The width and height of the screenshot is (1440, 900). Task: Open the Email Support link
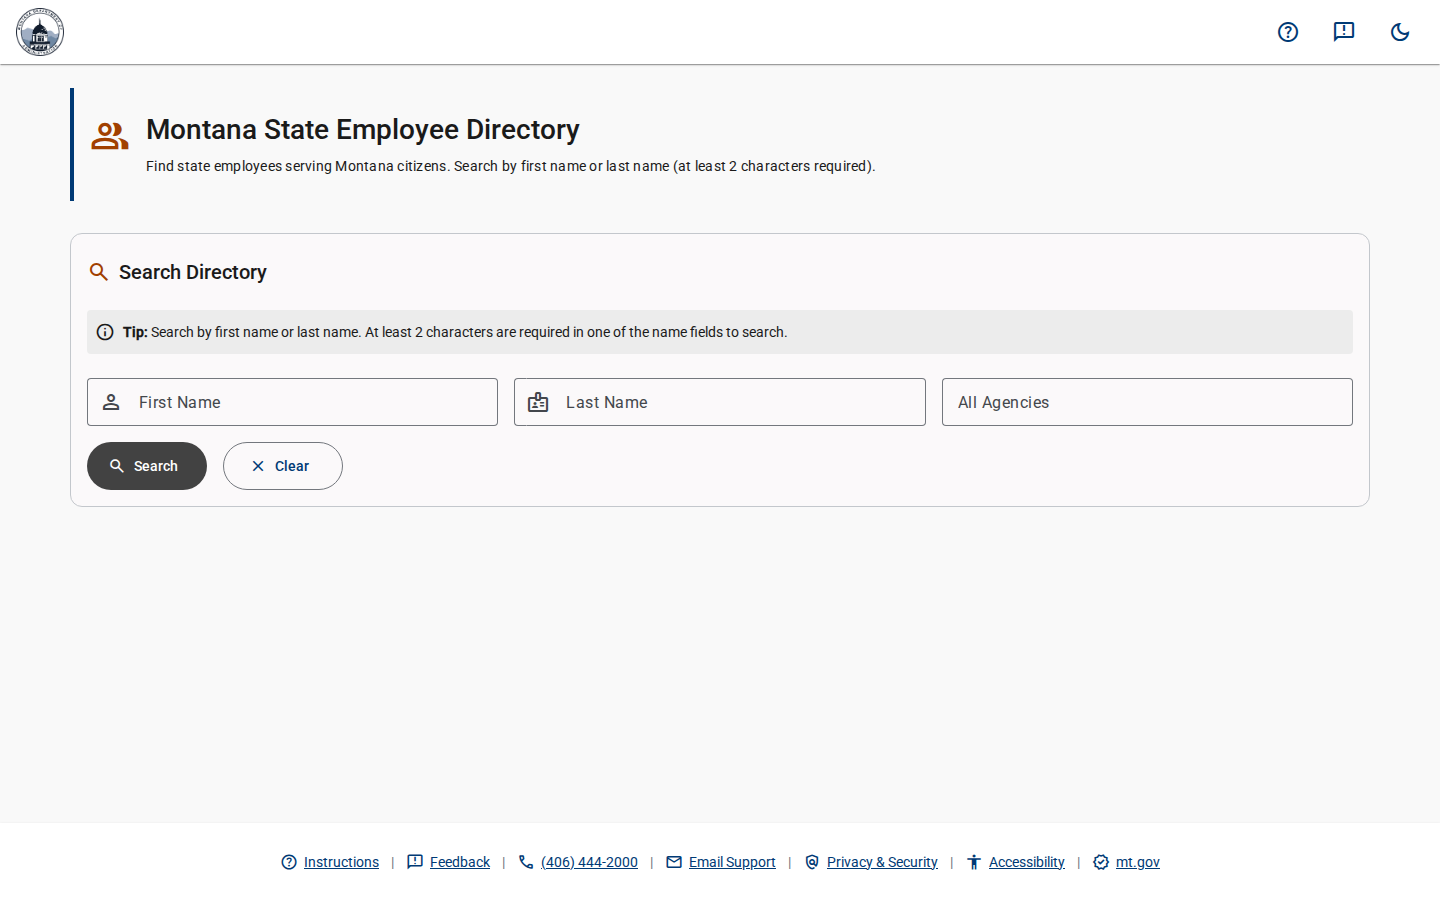(x=732, y=862)
